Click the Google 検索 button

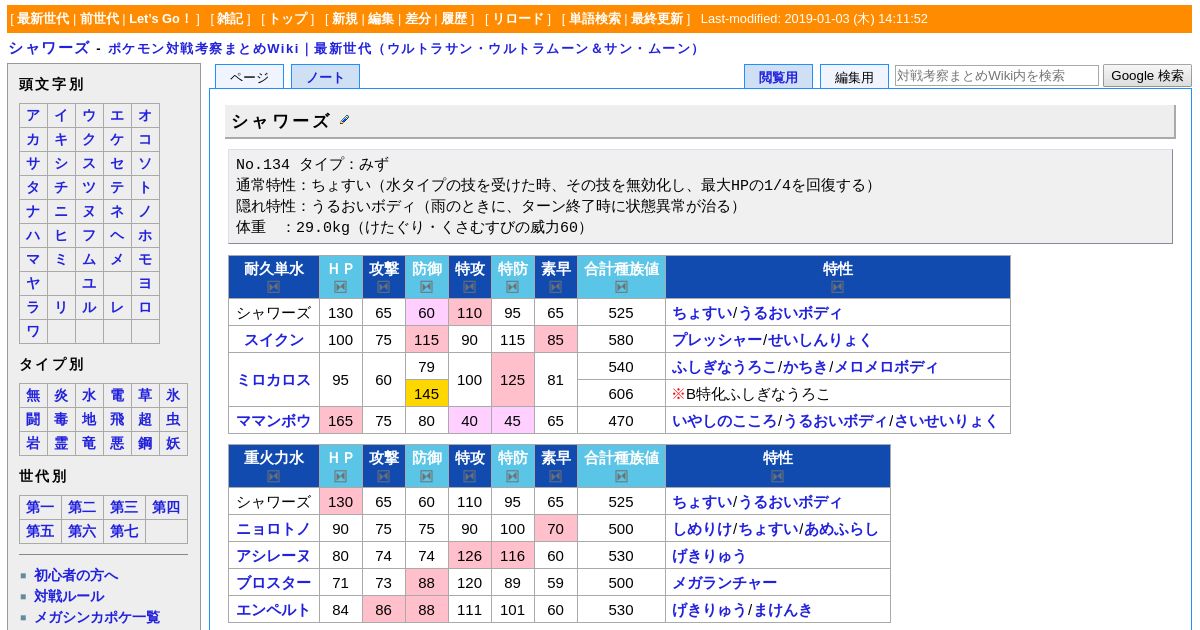point(1147,75)
